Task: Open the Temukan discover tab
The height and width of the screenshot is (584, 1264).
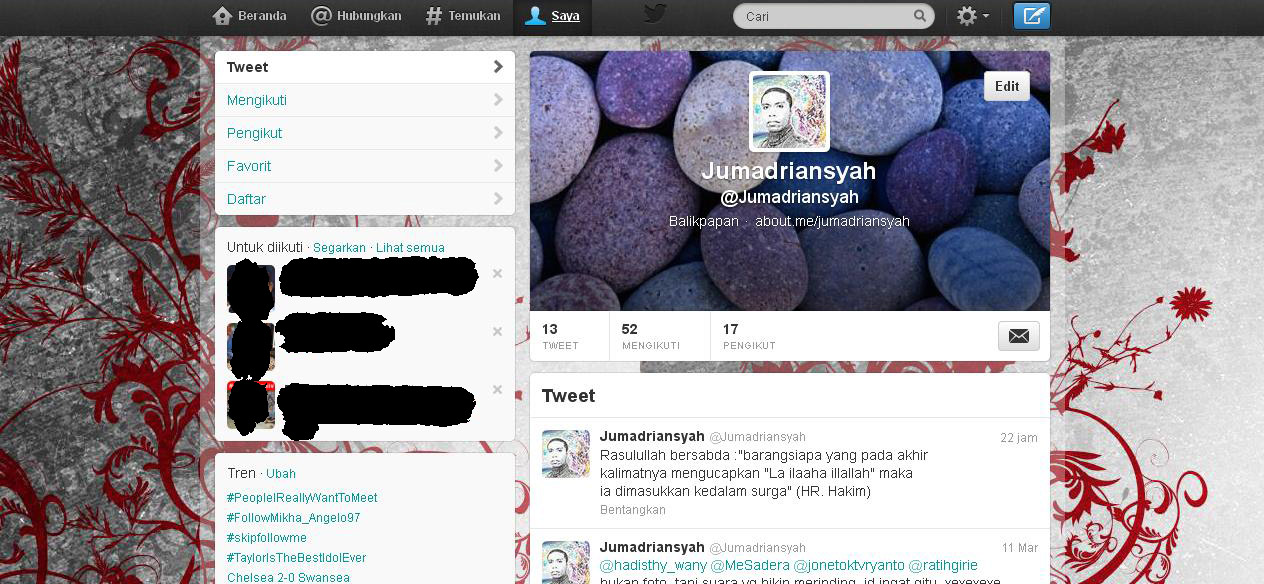Action: point(463,16)
